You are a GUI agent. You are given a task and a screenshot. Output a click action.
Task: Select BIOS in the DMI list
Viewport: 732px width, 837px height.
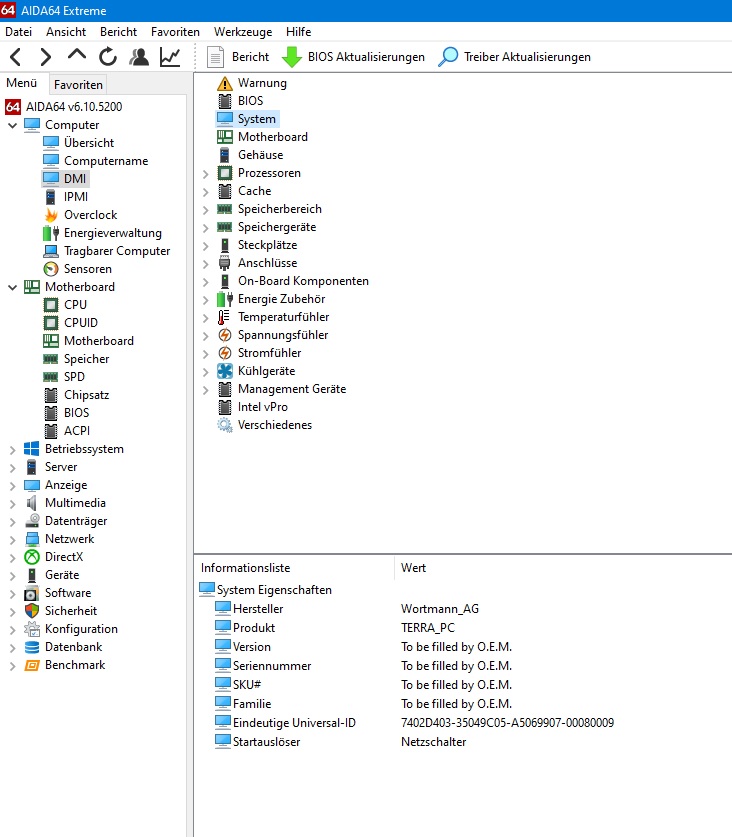[x=250, y=101]
